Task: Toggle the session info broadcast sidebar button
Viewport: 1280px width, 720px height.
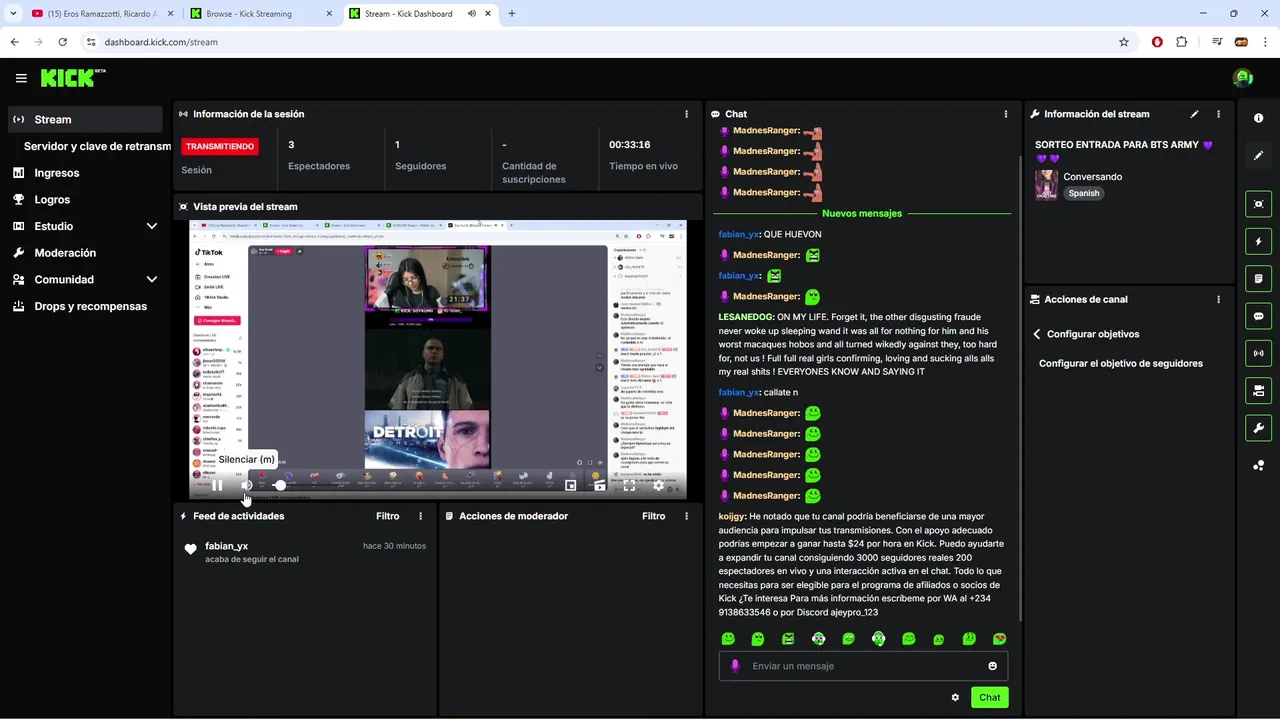Action: click(x=1258, y=353)
